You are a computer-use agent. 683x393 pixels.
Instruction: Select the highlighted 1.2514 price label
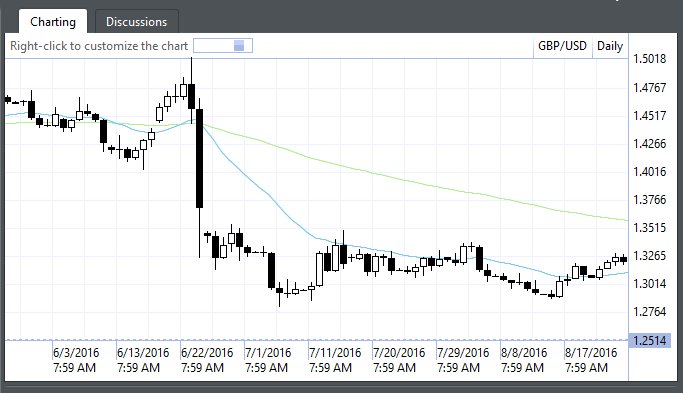(649, 340)
